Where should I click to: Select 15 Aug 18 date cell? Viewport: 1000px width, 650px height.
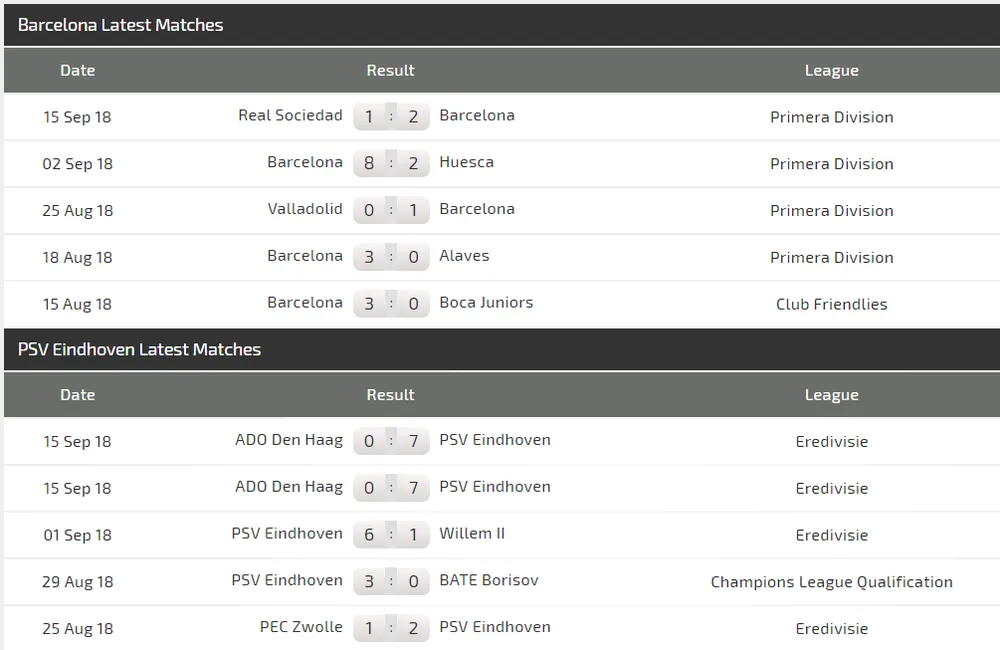(77, 304)
